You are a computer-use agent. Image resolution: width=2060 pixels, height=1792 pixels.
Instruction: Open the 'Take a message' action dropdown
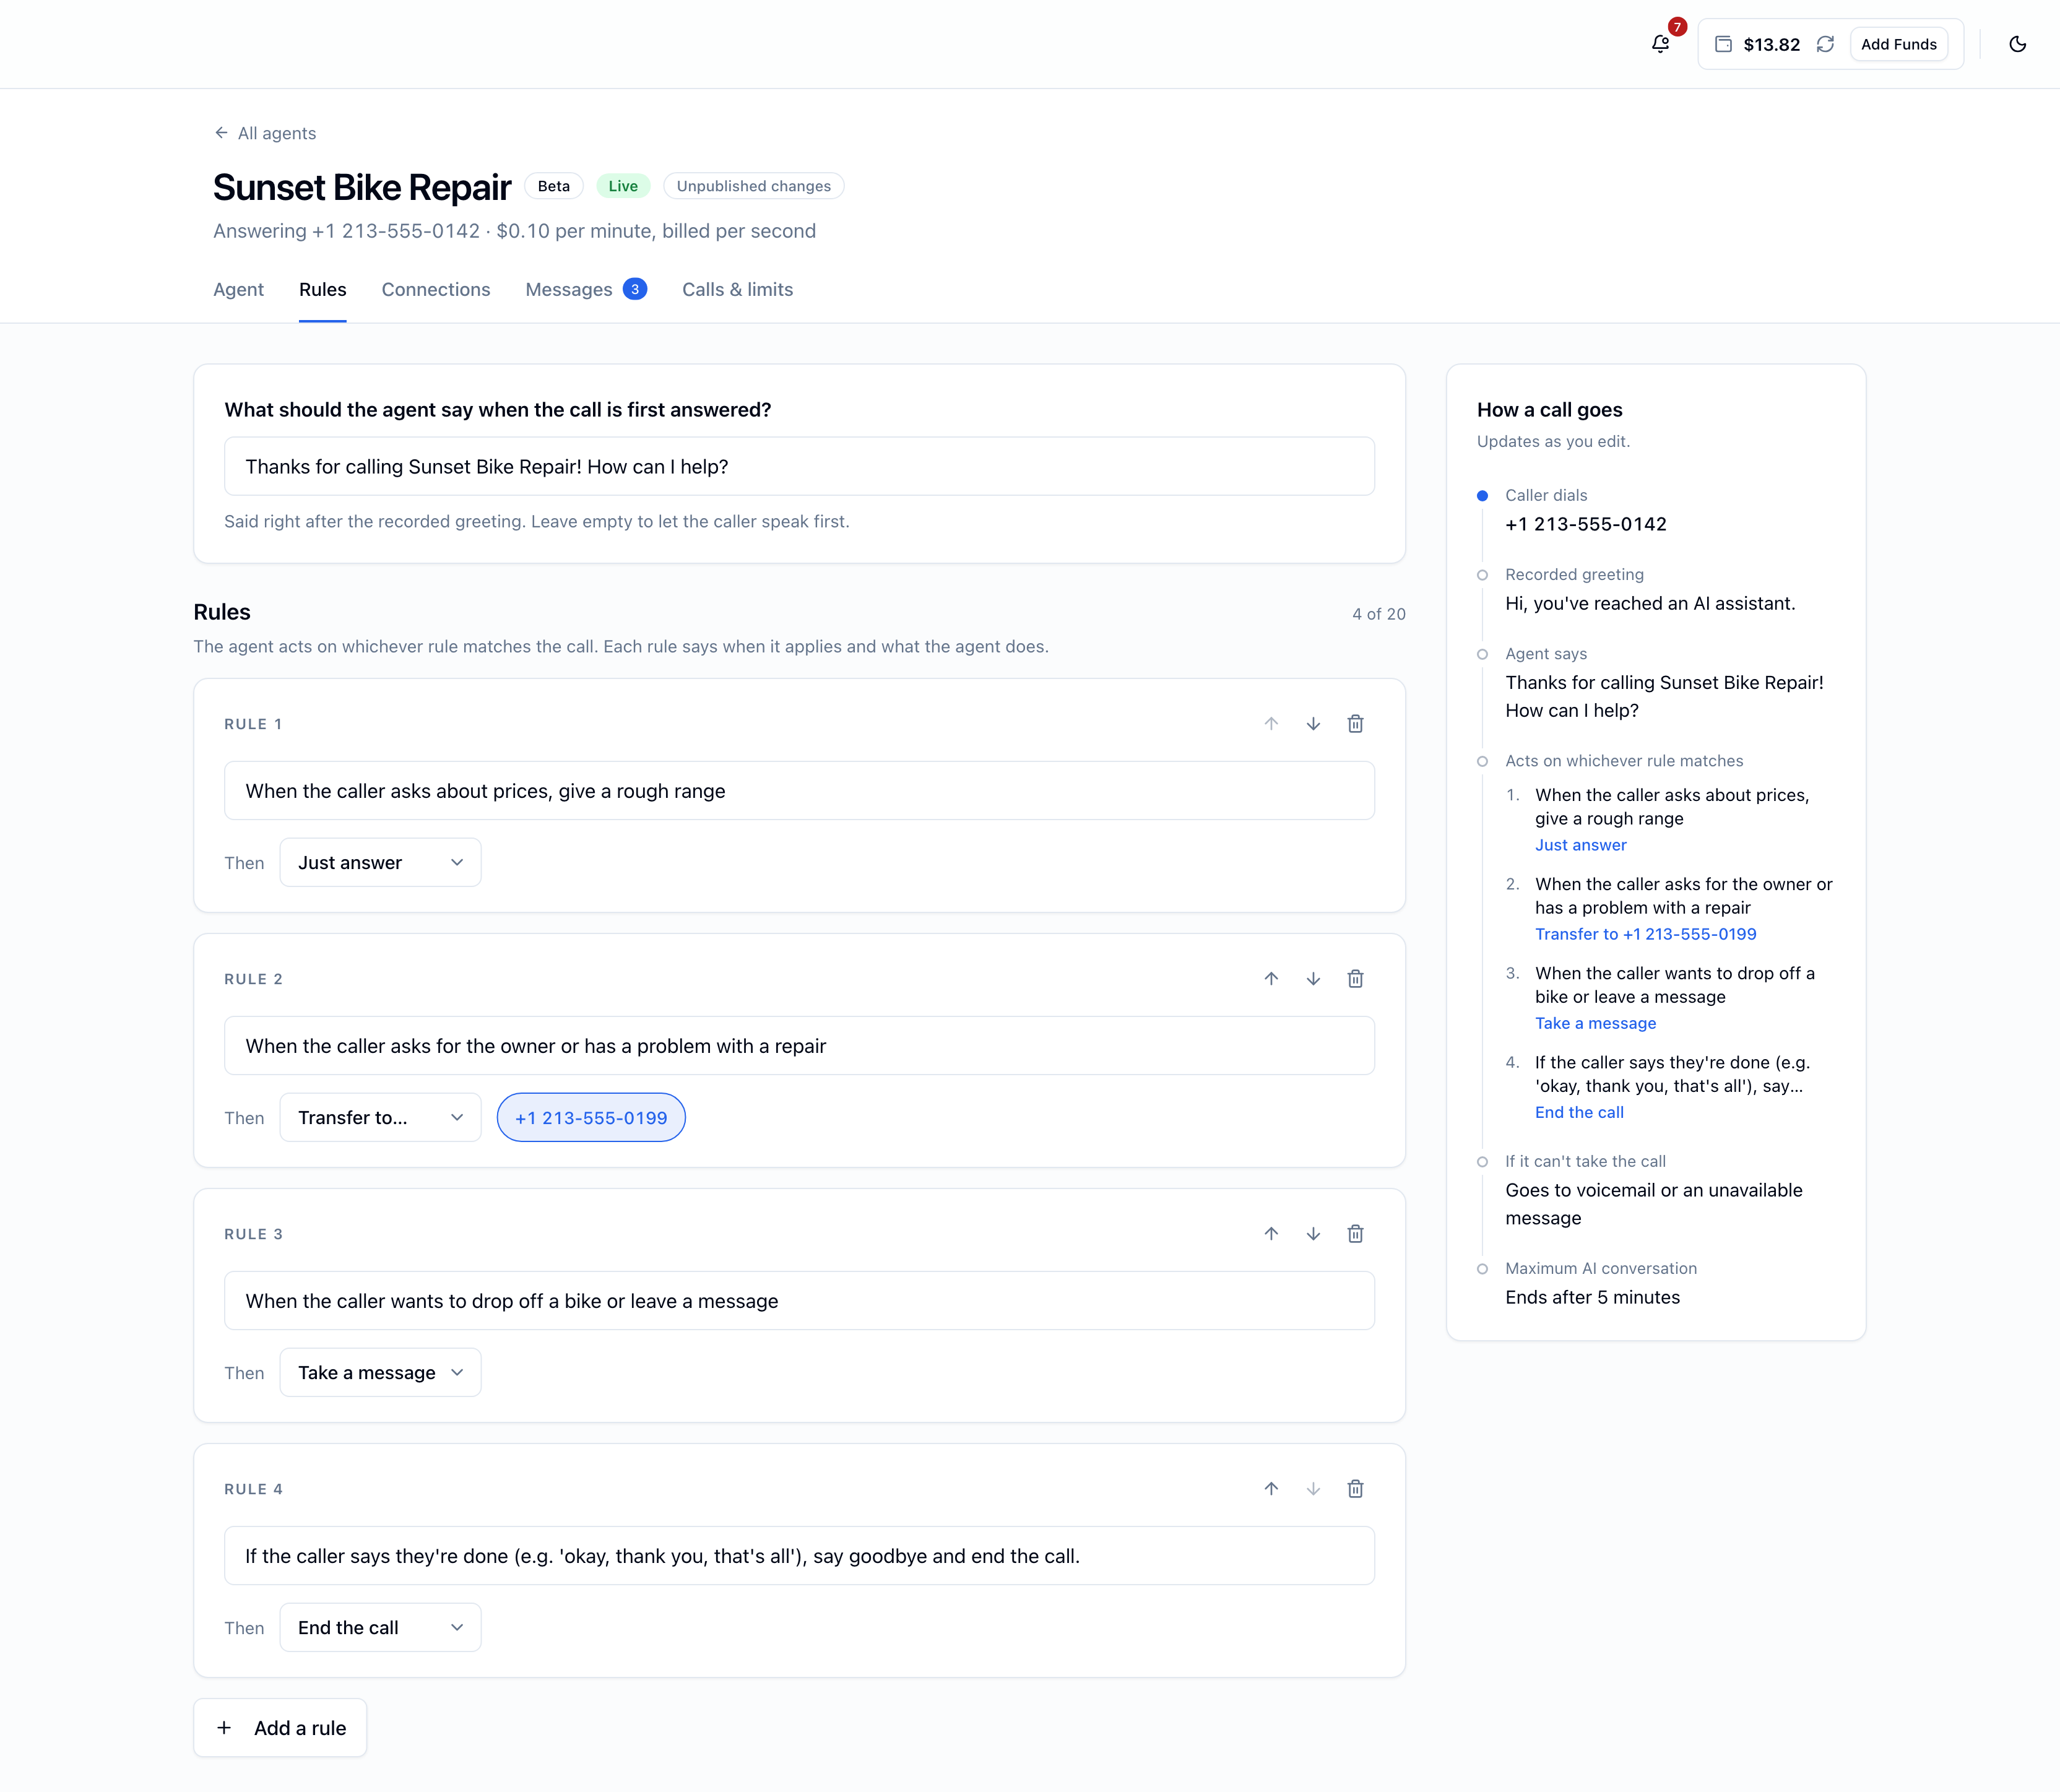pos(380,1373)
